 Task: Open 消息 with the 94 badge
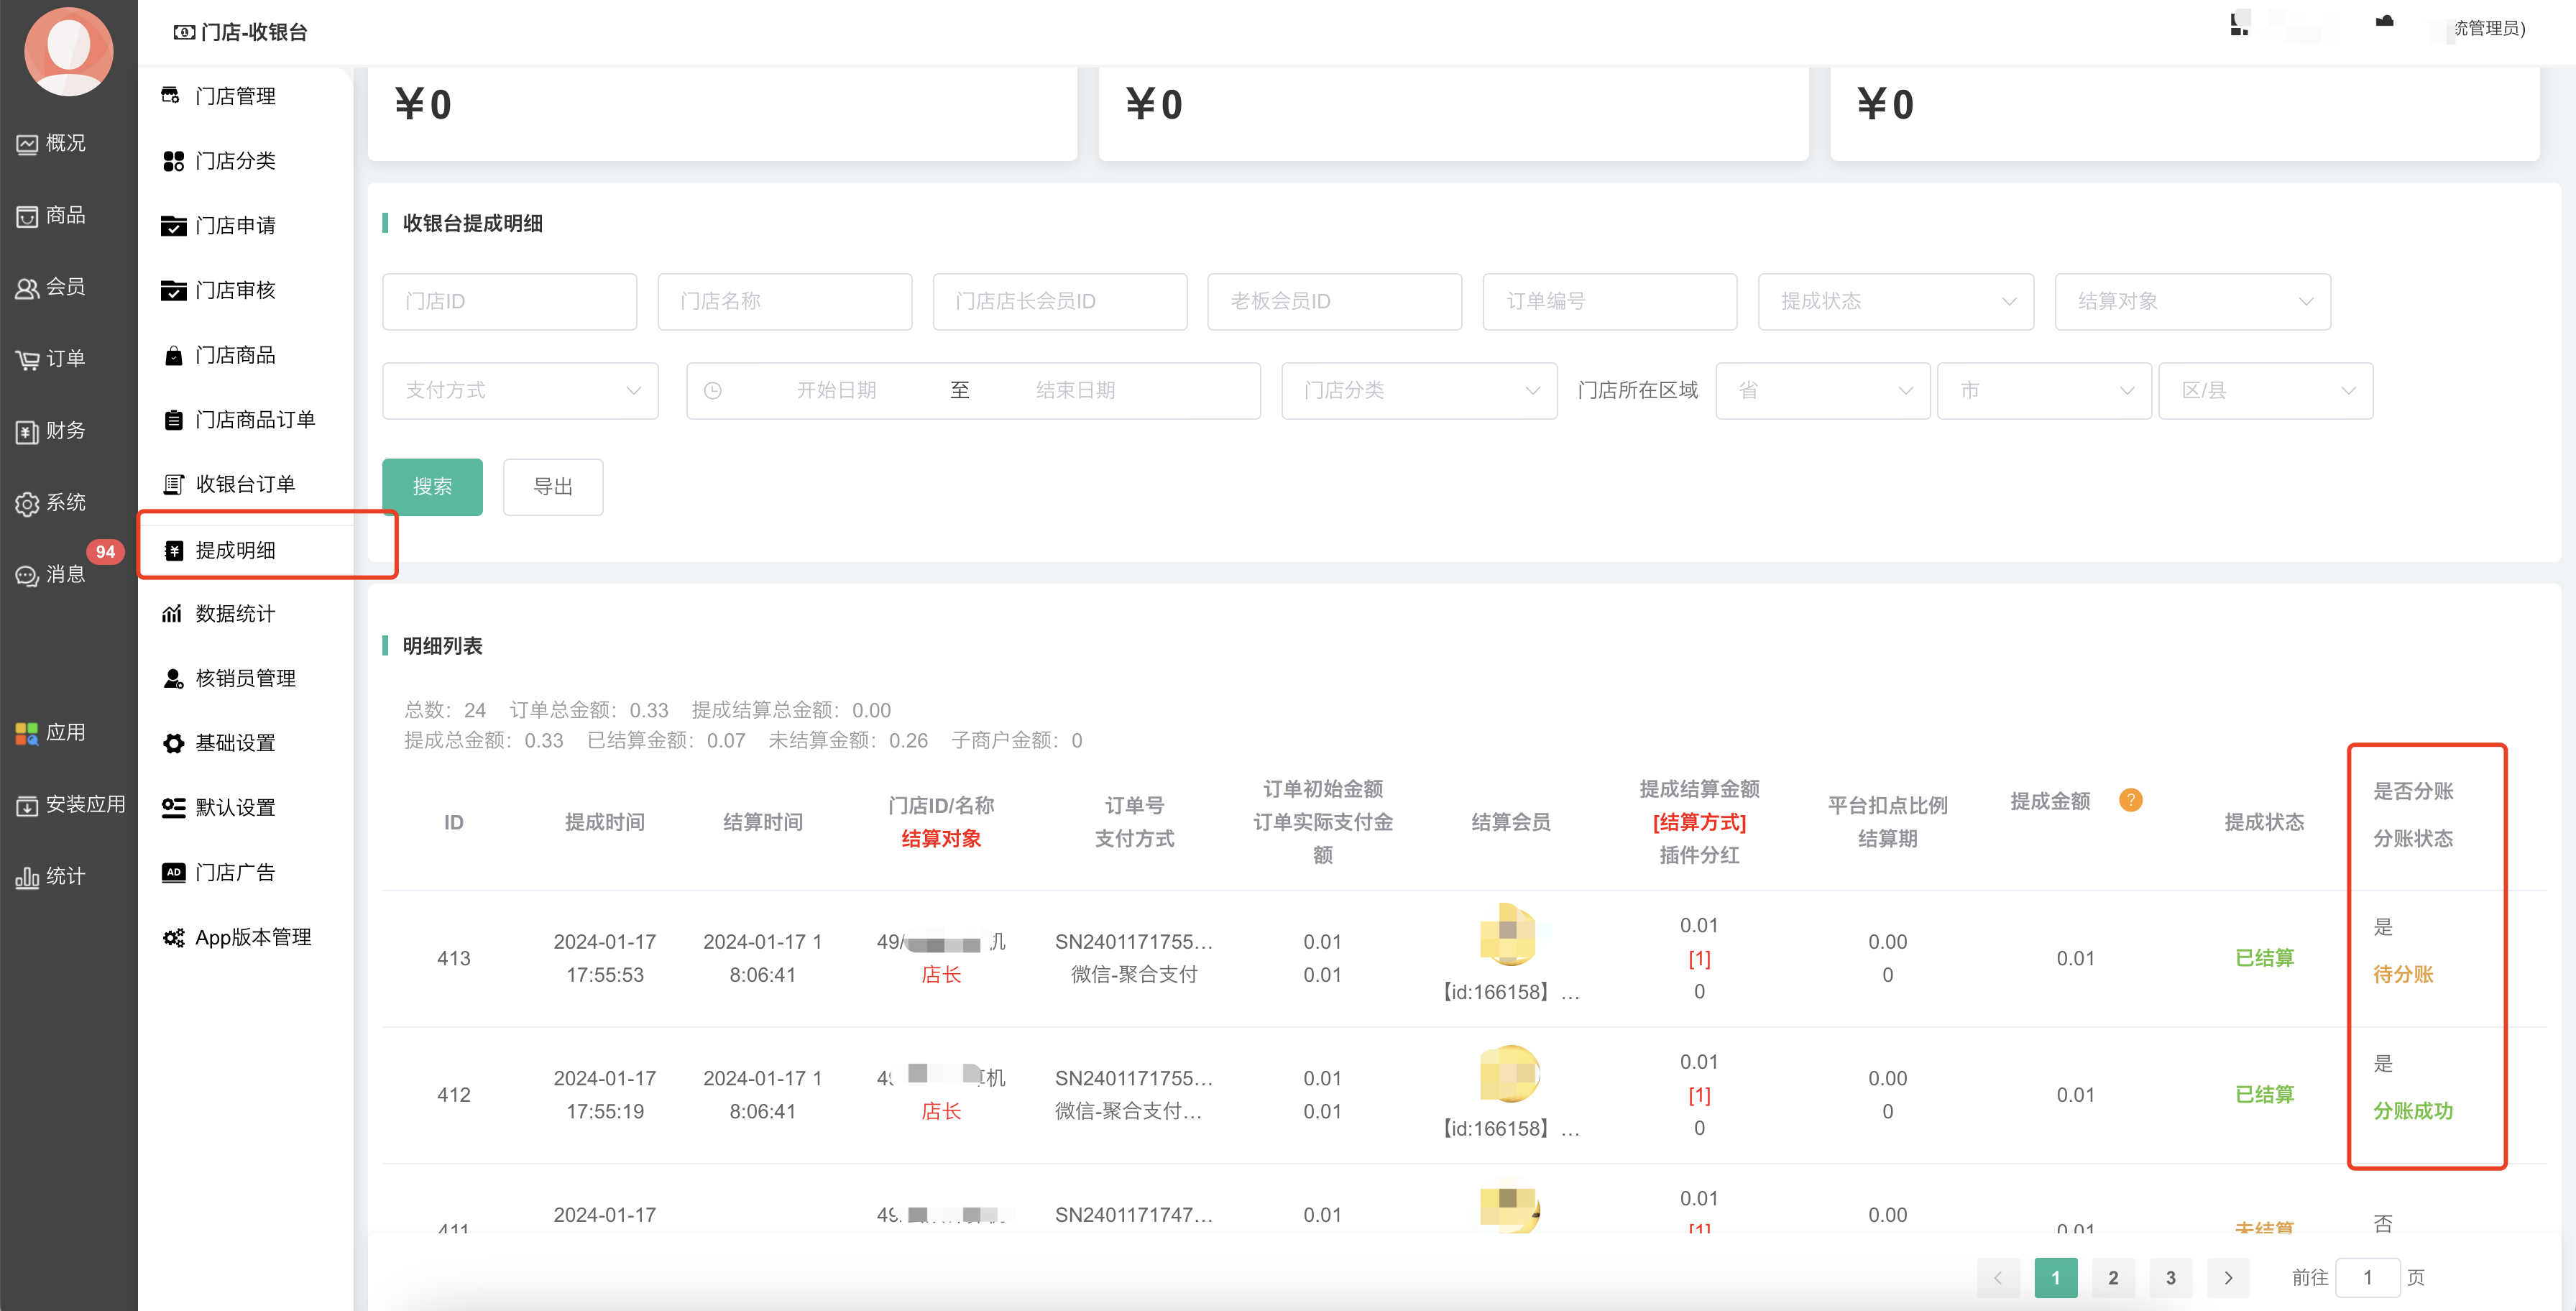point(64,574)
